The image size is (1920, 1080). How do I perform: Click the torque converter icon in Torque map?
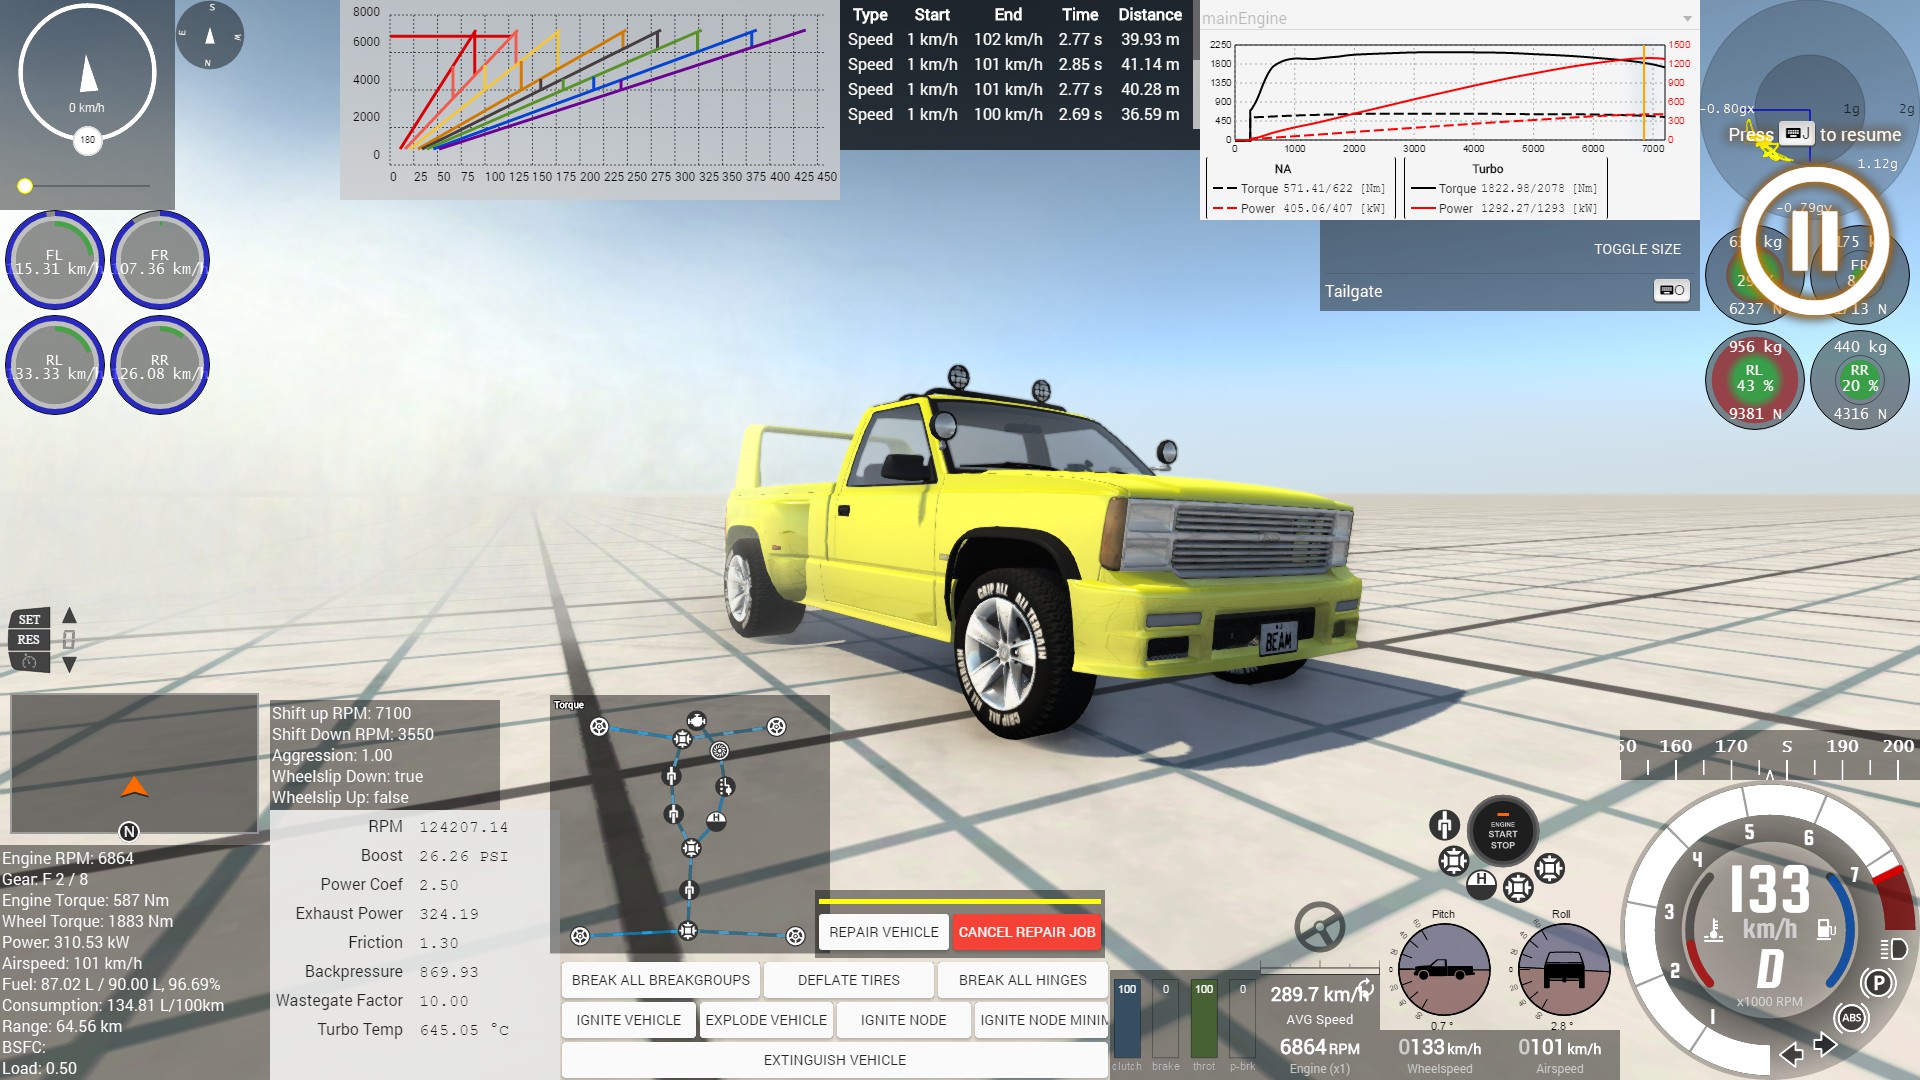pyautogui.click(x=719, y=750)
